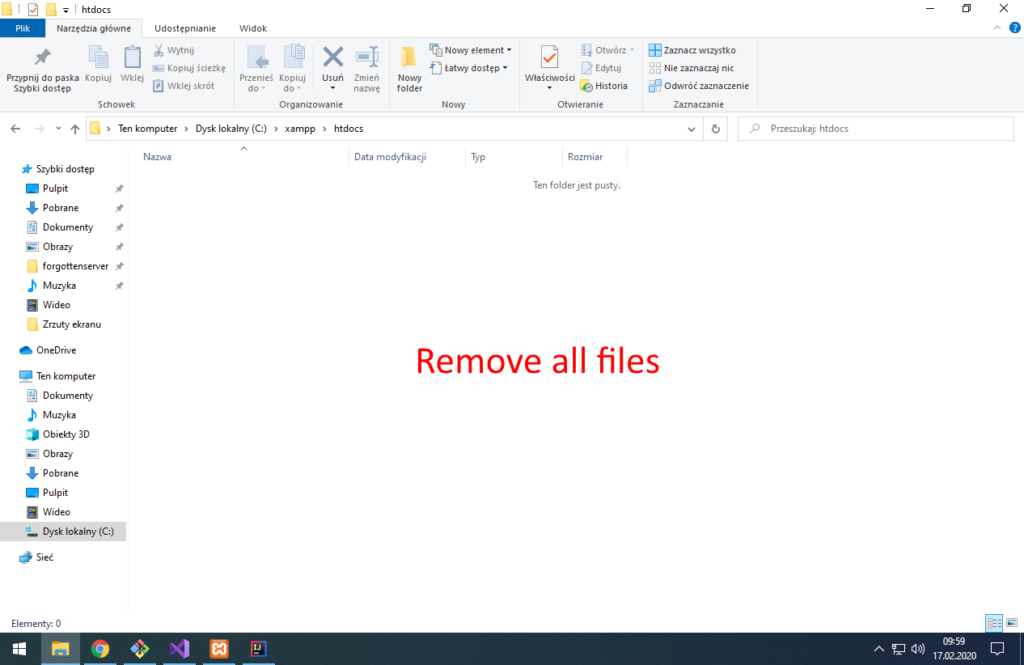The image size is (1024, 665).
Task: Click xampp in the address breadcrumb
Action: (300, 129)
